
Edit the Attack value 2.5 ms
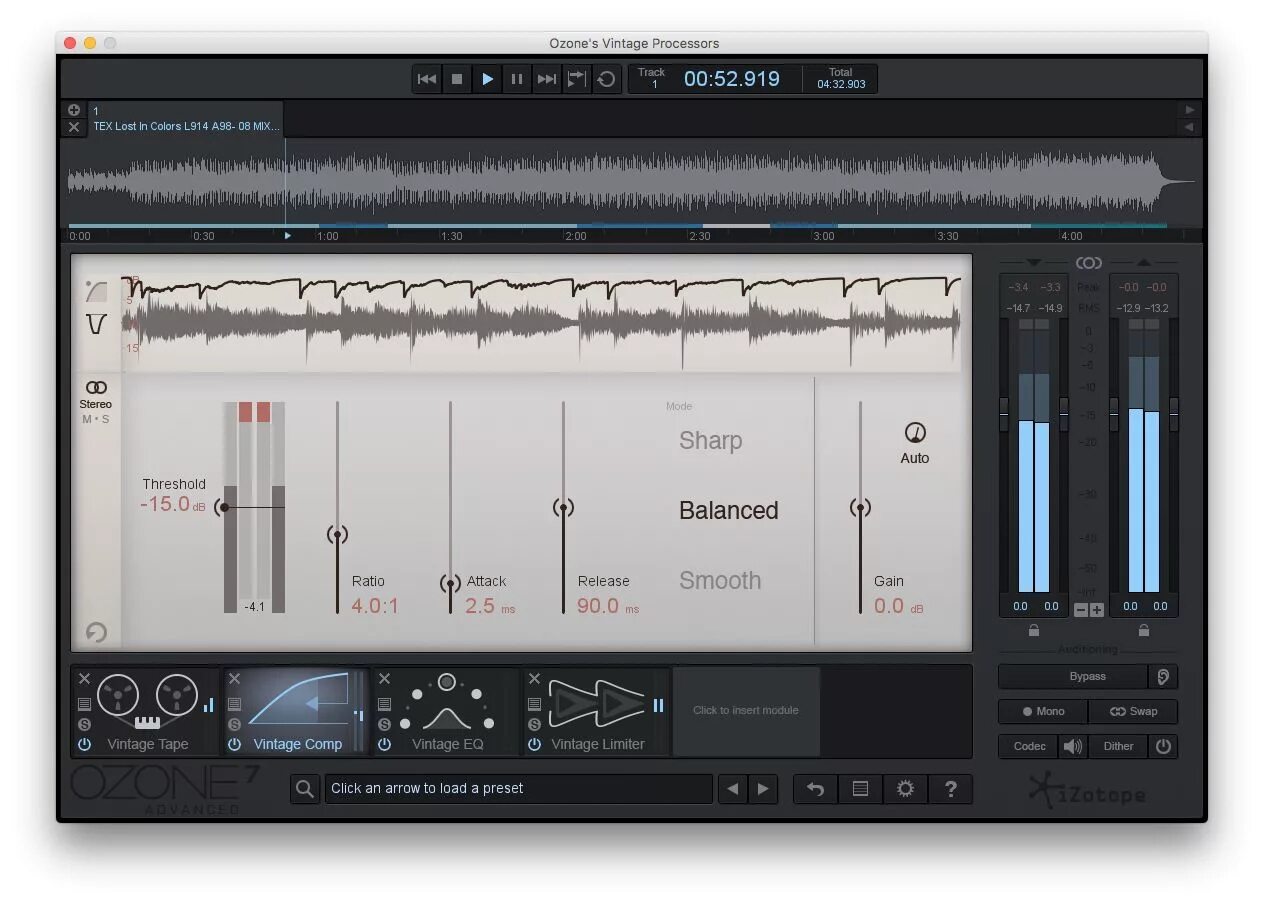(x=490, y=606)
